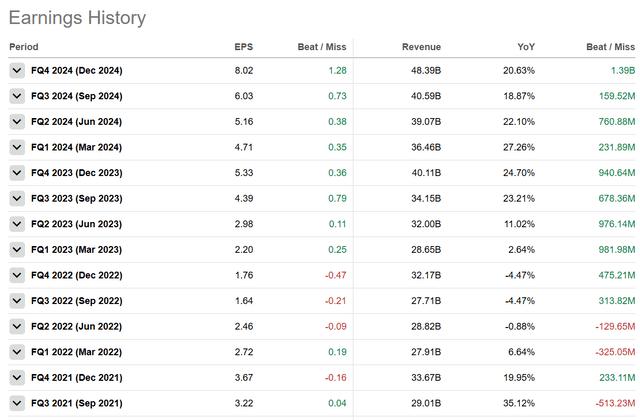Expand the FQ2 2023 (Jun 2023) row
The width and height of the screenshot is (640, 420).
[17, 223]
